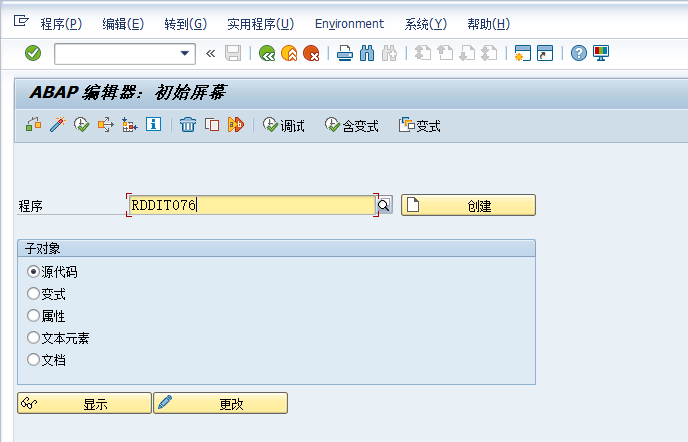Click the Find Next binoculars icon
The height and width of the screenshot is (442, 688).
[389, 54]
